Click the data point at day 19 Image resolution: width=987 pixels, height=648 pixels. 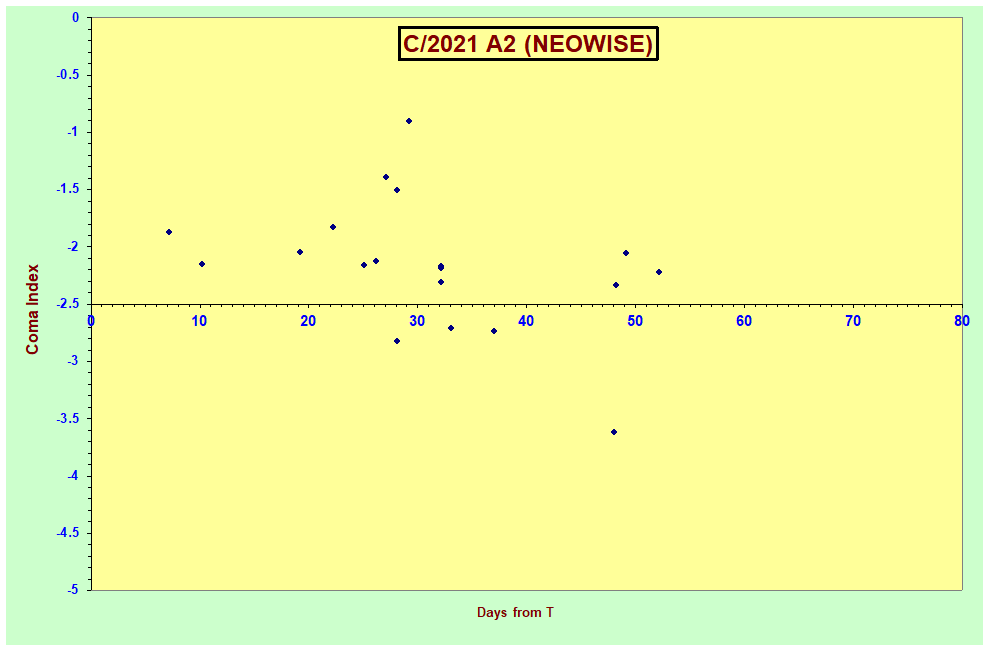coord(300,252)
